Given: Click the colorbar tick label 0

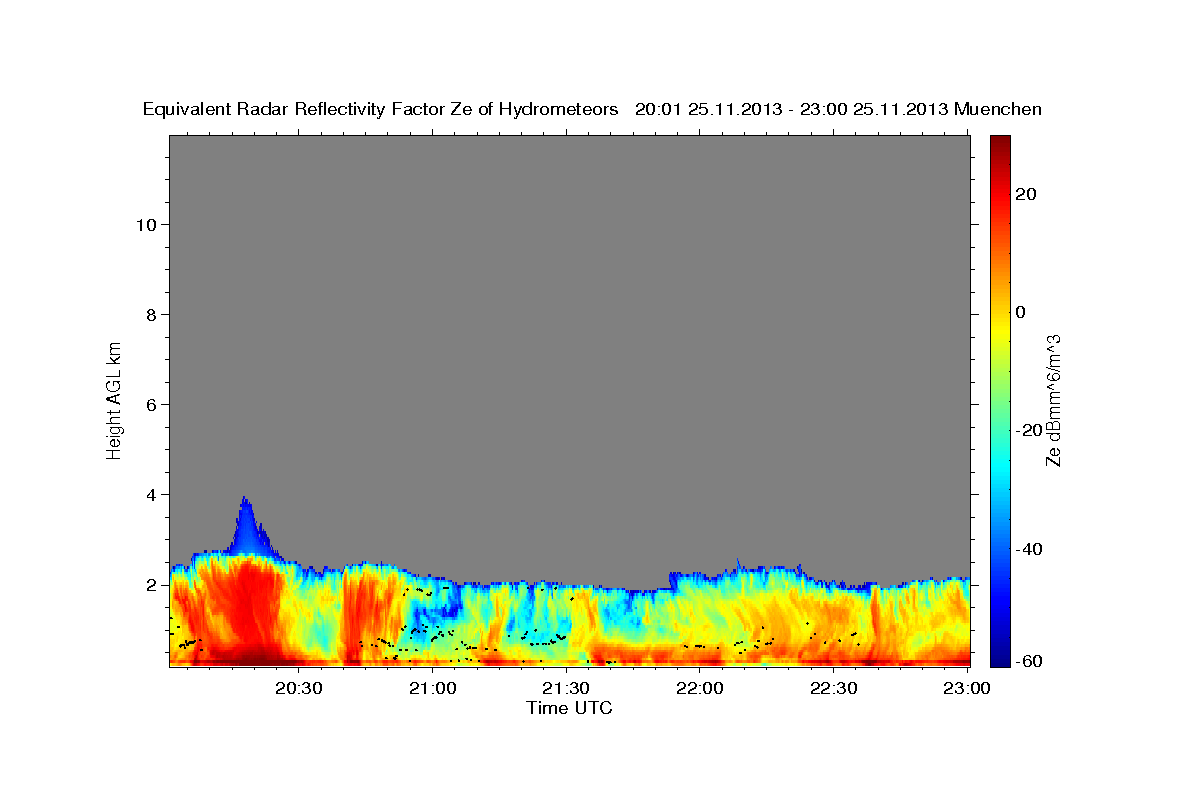Looking at the screenshot, I should tap(1021, 312).
